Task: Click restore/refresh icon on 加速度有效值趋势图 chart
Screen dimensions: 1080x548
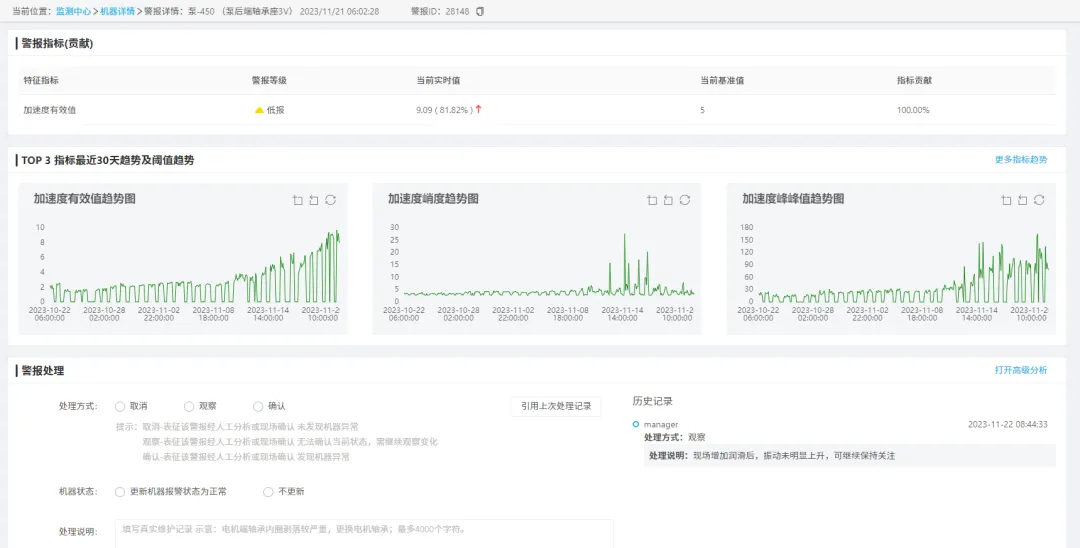Action: [330, 200]
